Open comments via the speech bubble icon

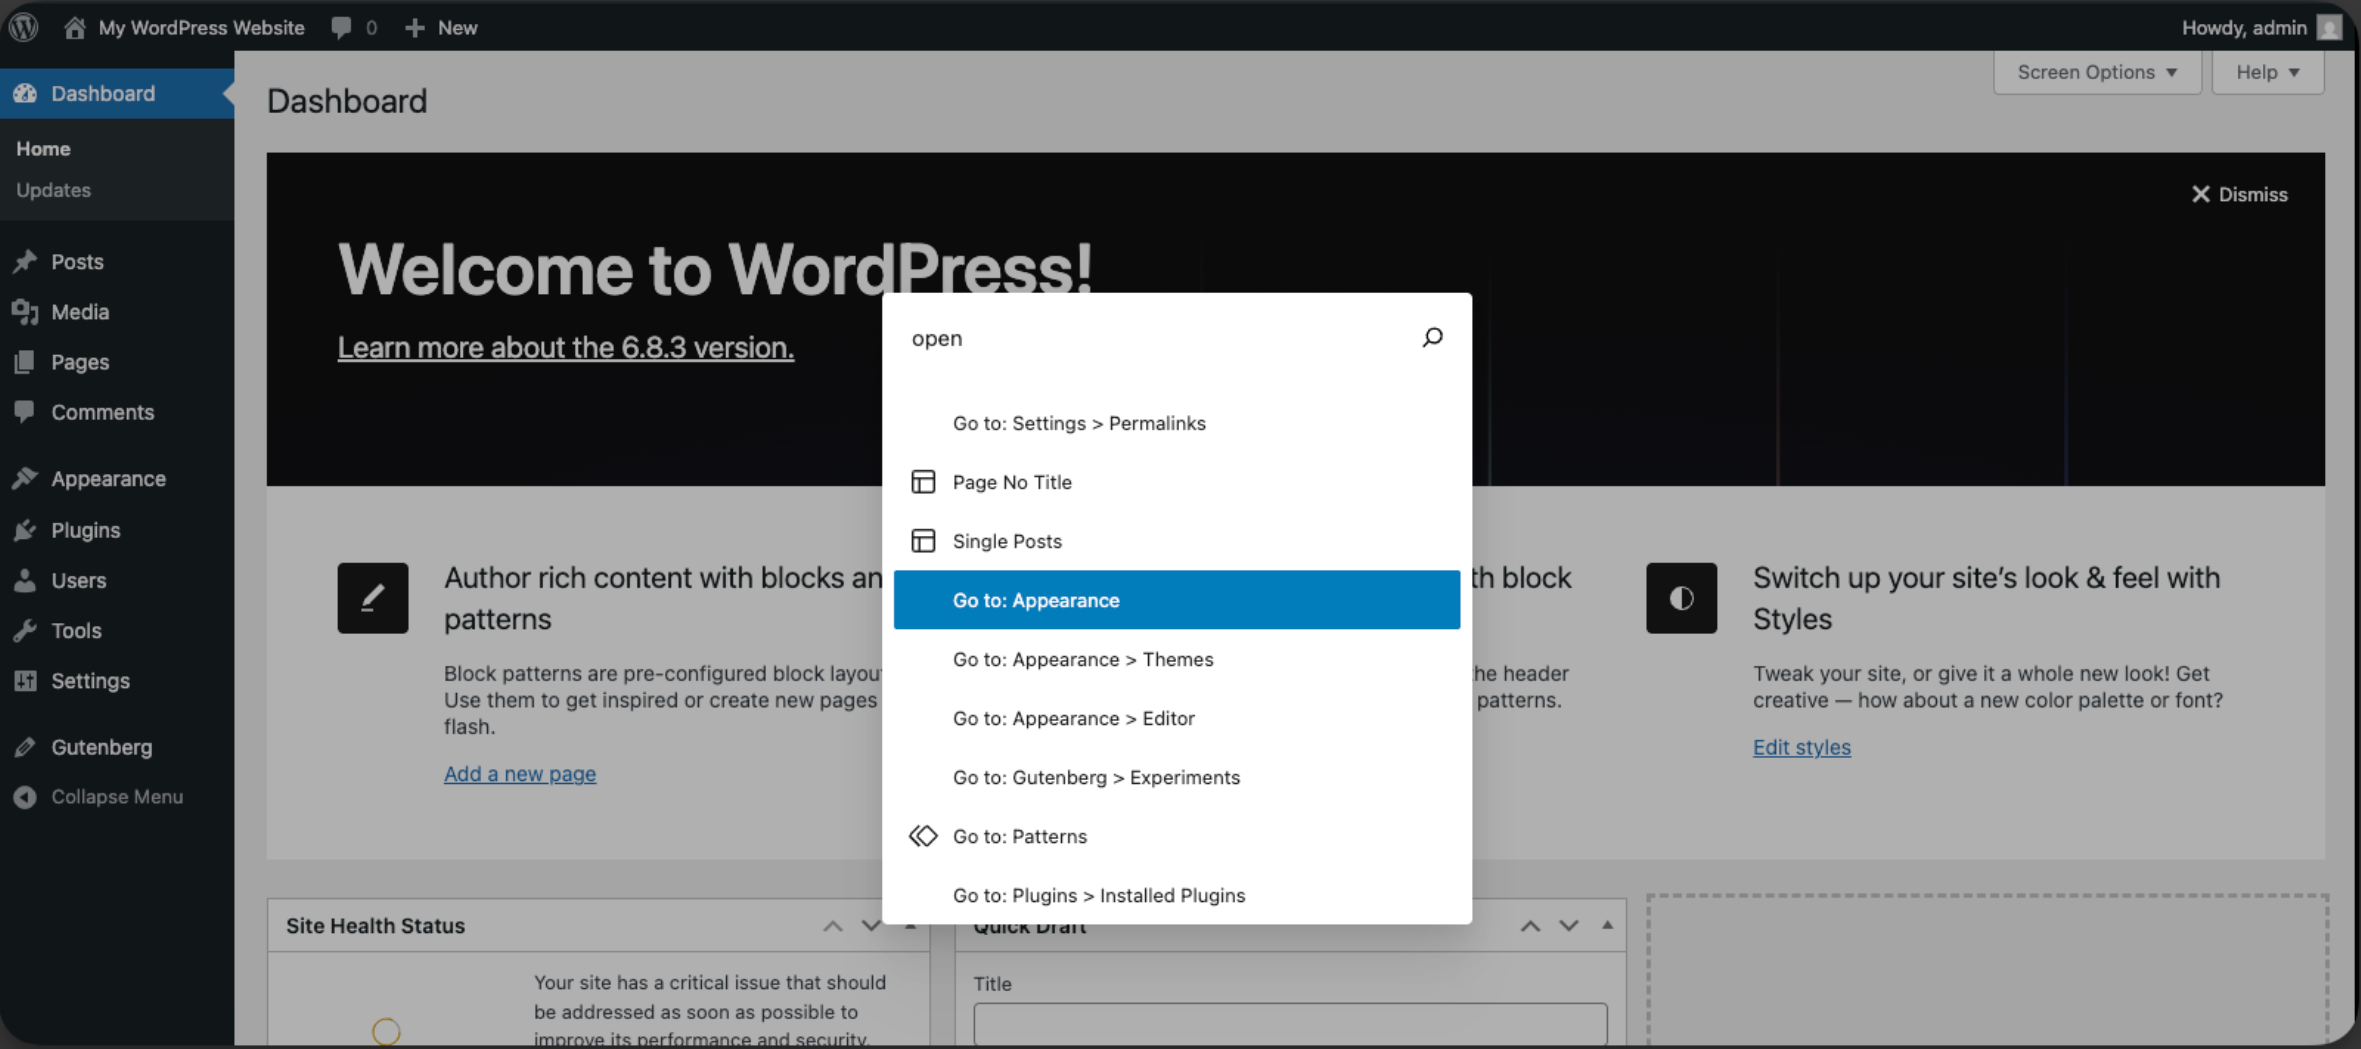click(340, 27)
